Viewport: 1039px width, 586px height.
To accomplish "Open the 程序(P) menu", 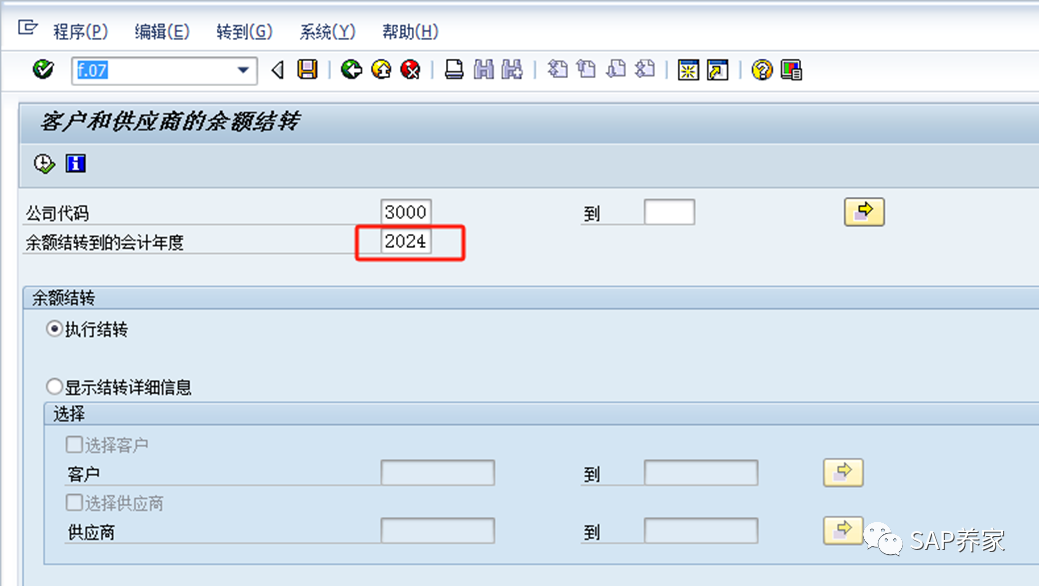I will tap(80, 31).
